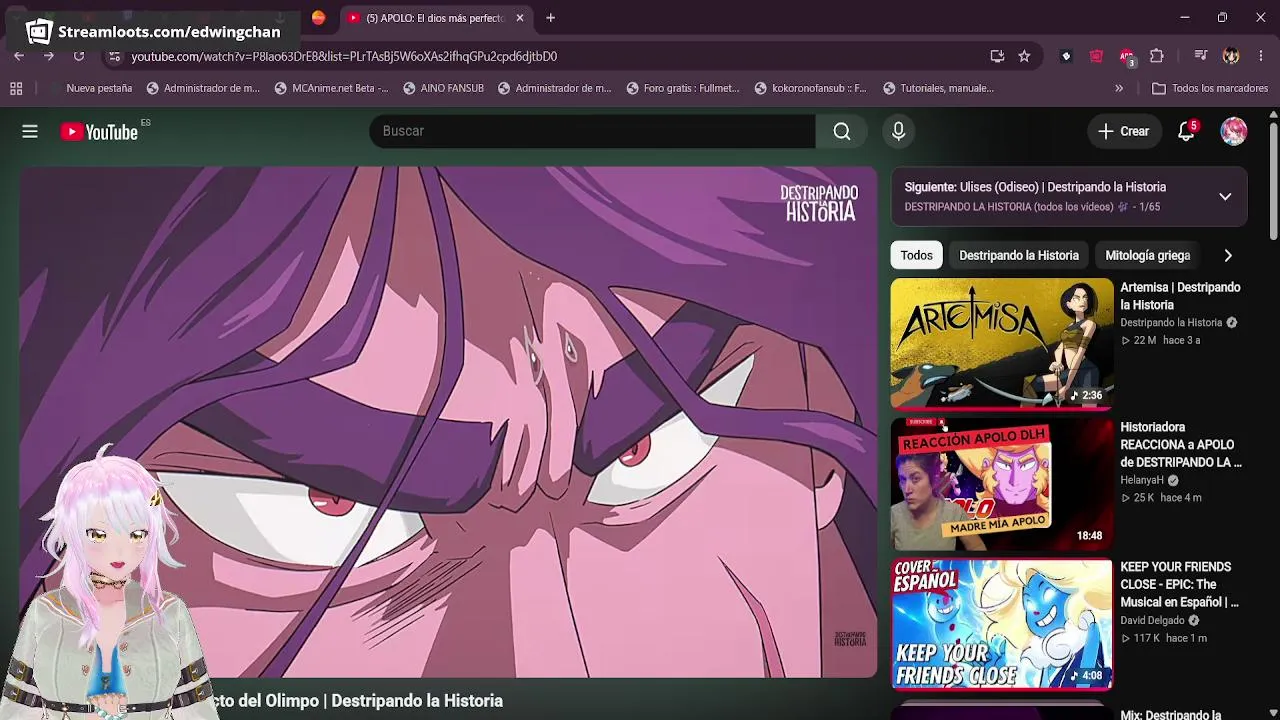Visit David Delgado channel name
This screenshot has width=1280, height=720.
(1152, 620)
